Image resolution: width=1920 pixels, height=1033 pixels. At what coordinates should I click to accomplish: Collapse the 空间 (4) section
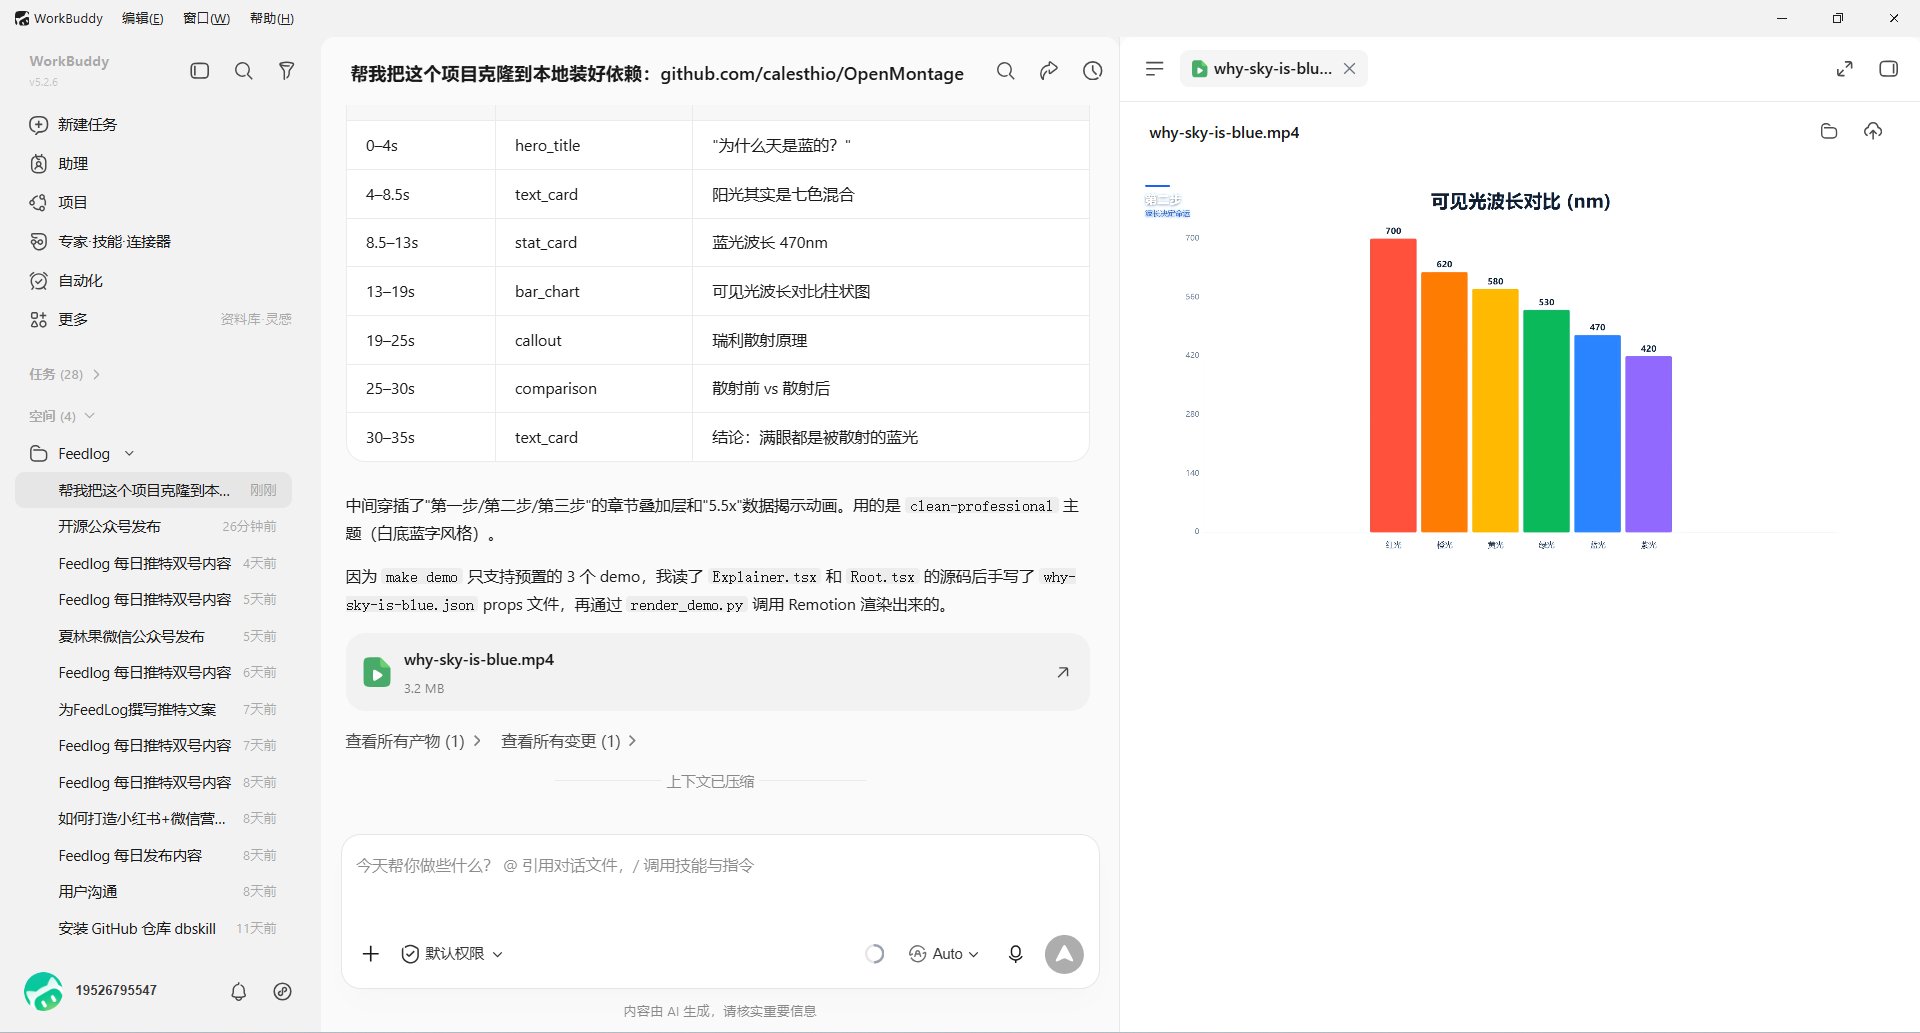click(62, 416)
